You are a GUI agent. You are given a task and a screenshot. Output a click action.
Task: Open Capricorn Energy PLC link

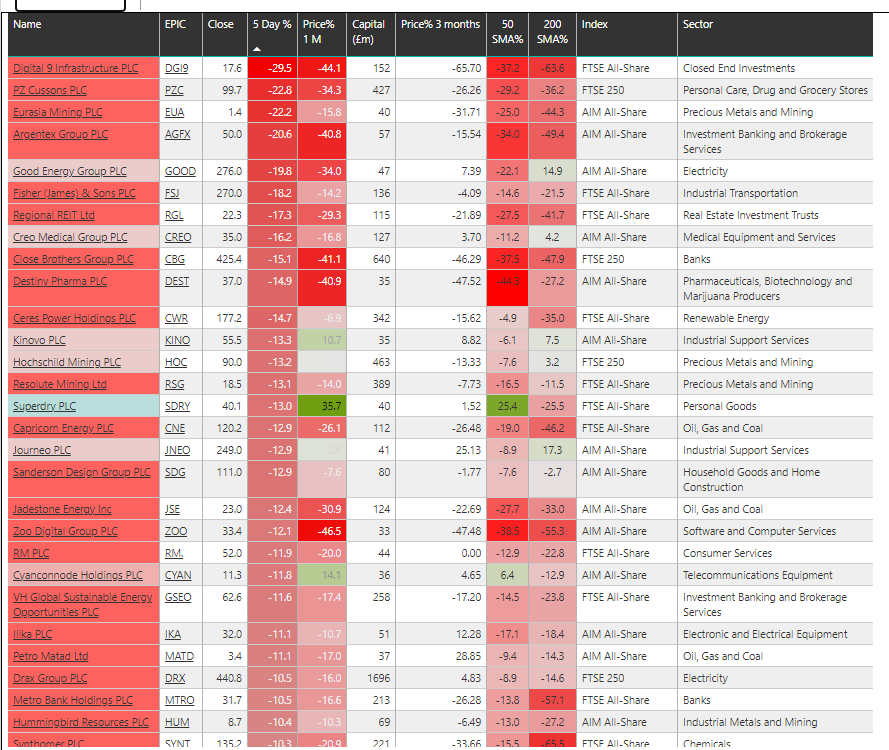tap(64, 429)
